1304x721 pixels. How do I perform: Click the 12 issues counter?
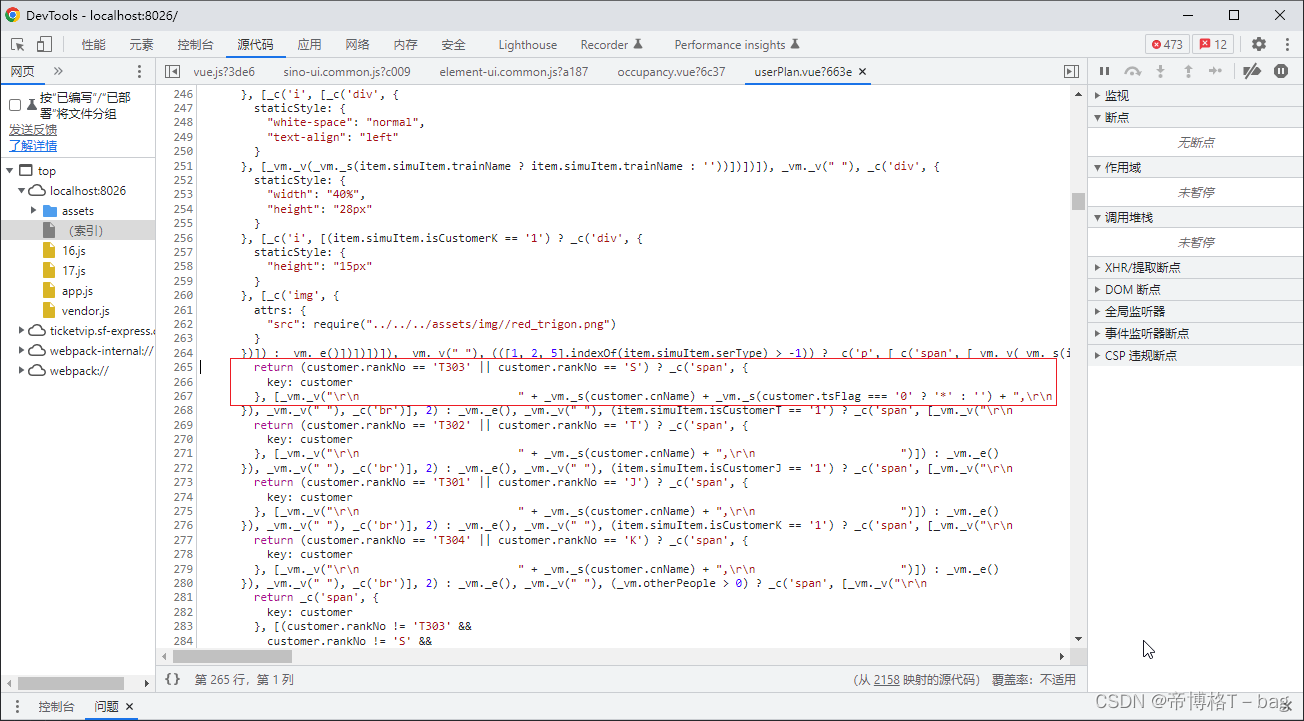point(1213,44)
